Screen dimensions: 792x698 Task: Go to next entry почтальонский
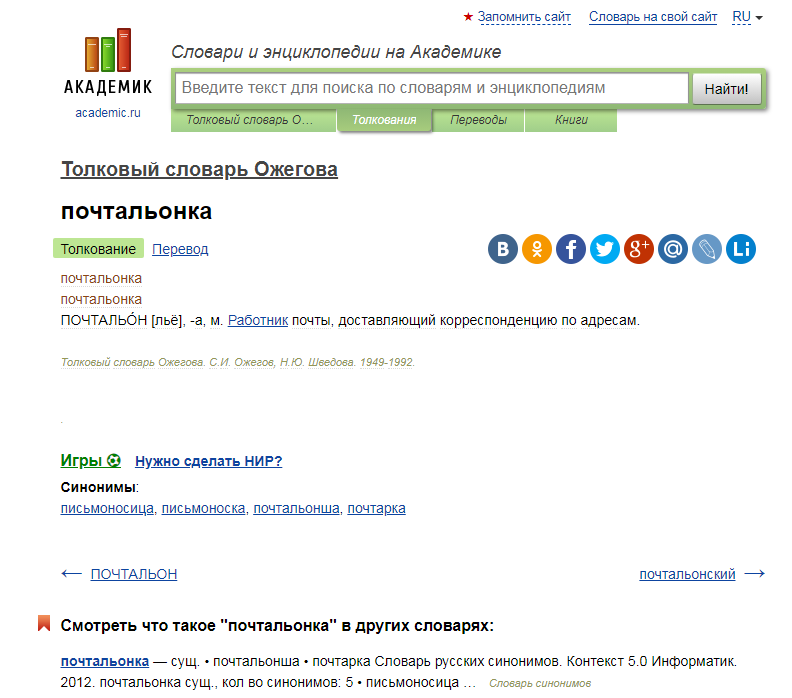click(x=687, y=574)
